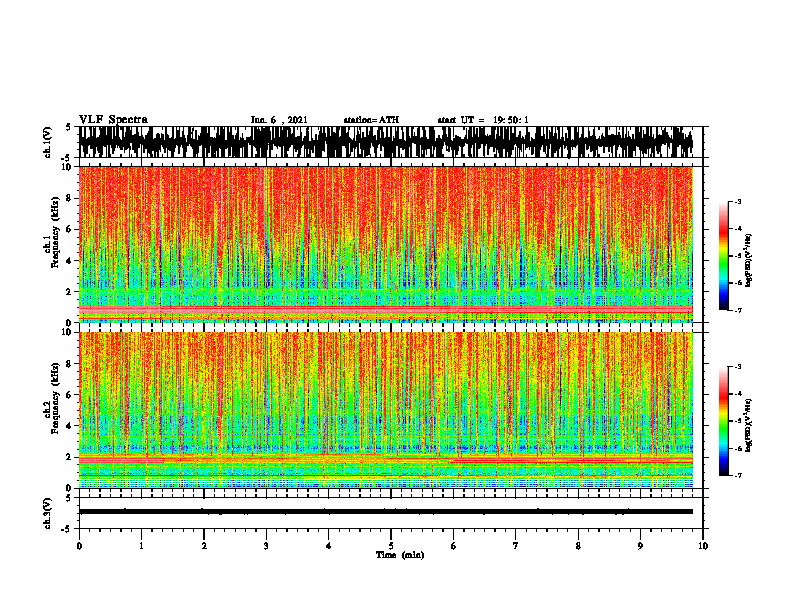The width and height of the screenshot is (792, 612).
Task: Click the "ch.3(V)" waveform axis label
Action: tap(48, 513)
